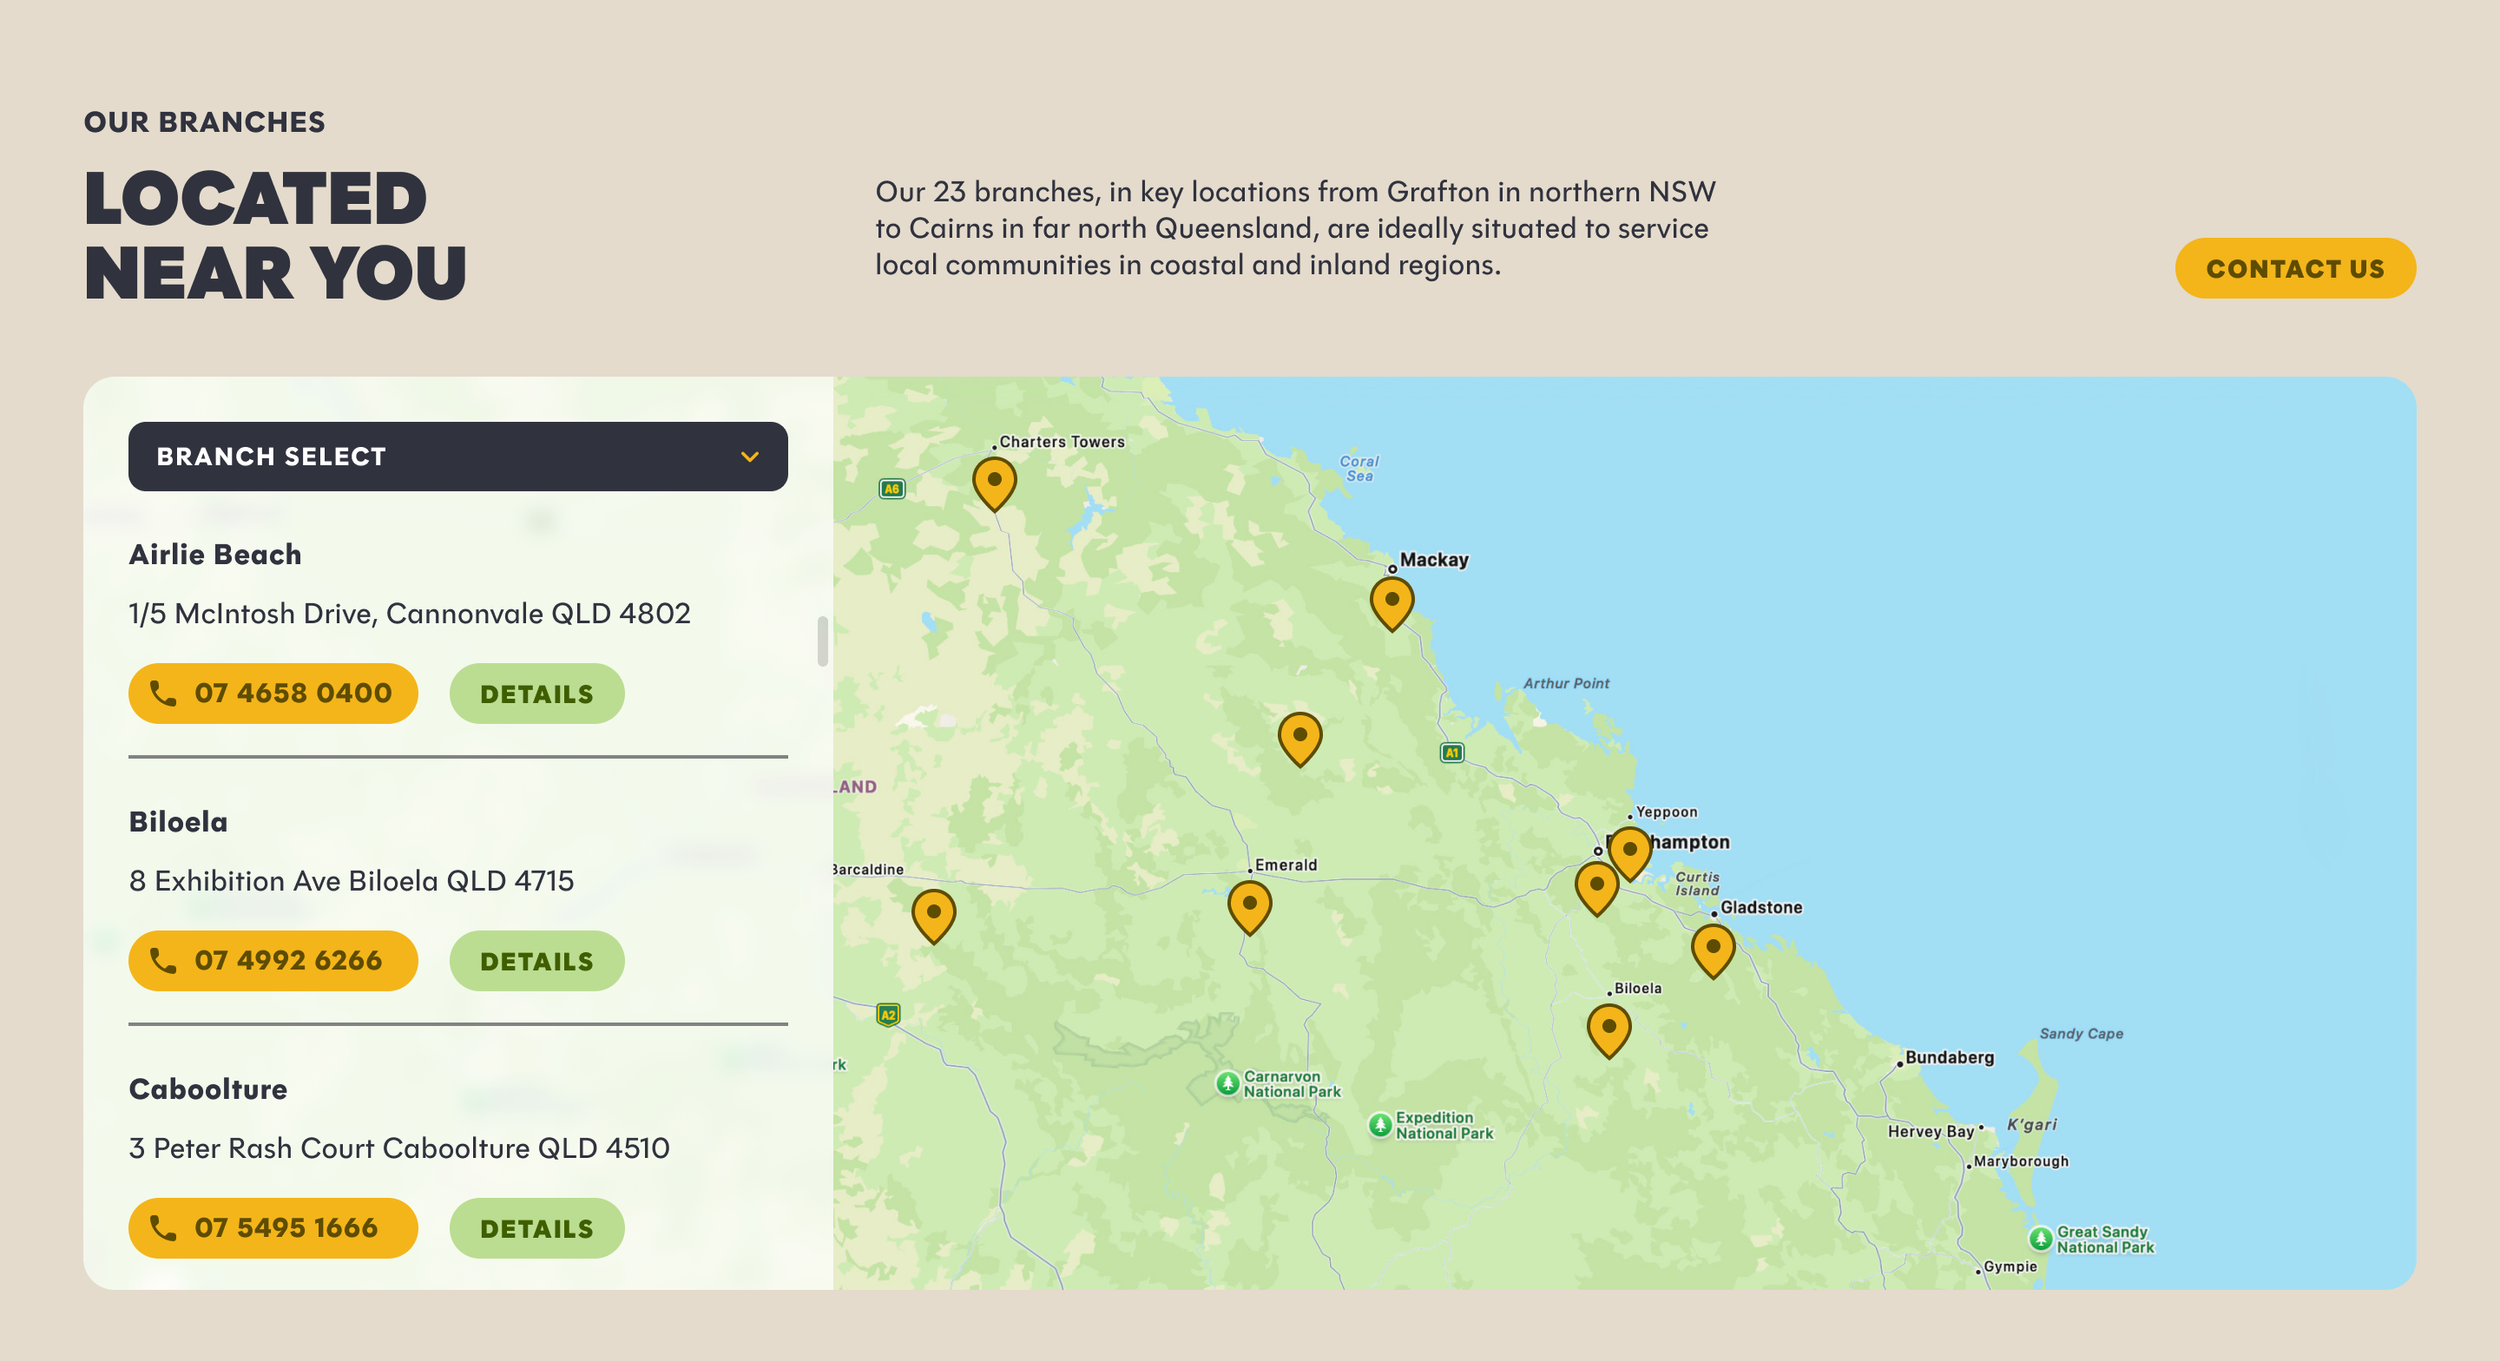Screen dimensions: 2500x1361
Task: Click Carnarvon National Park tree icon
Action: tap(1227, 1083)
